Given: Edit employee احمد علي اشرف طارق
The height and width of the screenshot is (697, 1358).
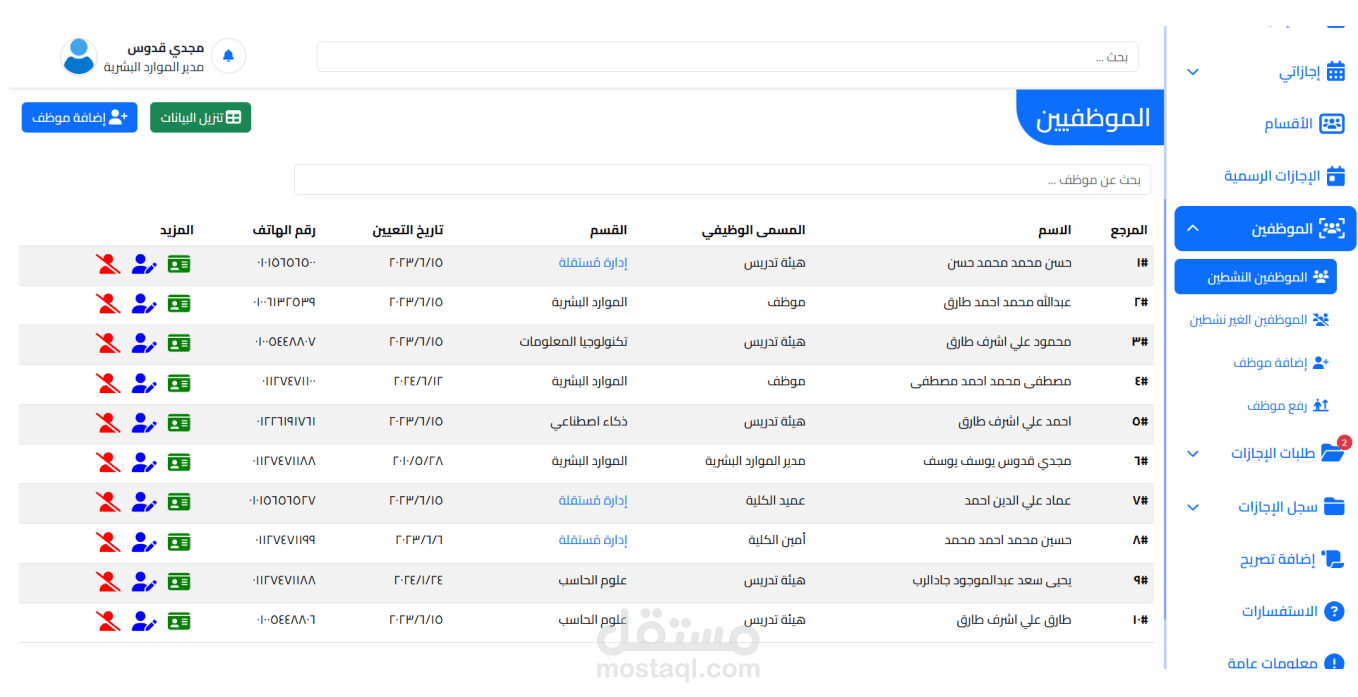Looking at the screenshot, I should [x=144, y=423].
